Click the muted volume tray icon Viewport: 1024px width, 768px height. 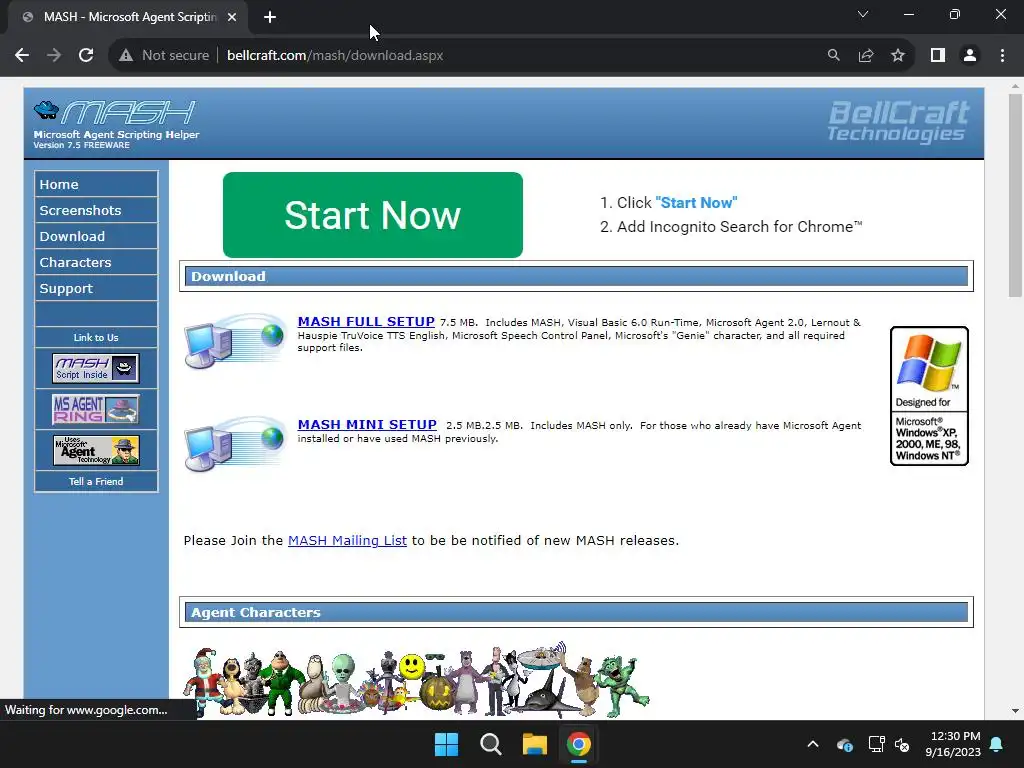tap(902, 744)
